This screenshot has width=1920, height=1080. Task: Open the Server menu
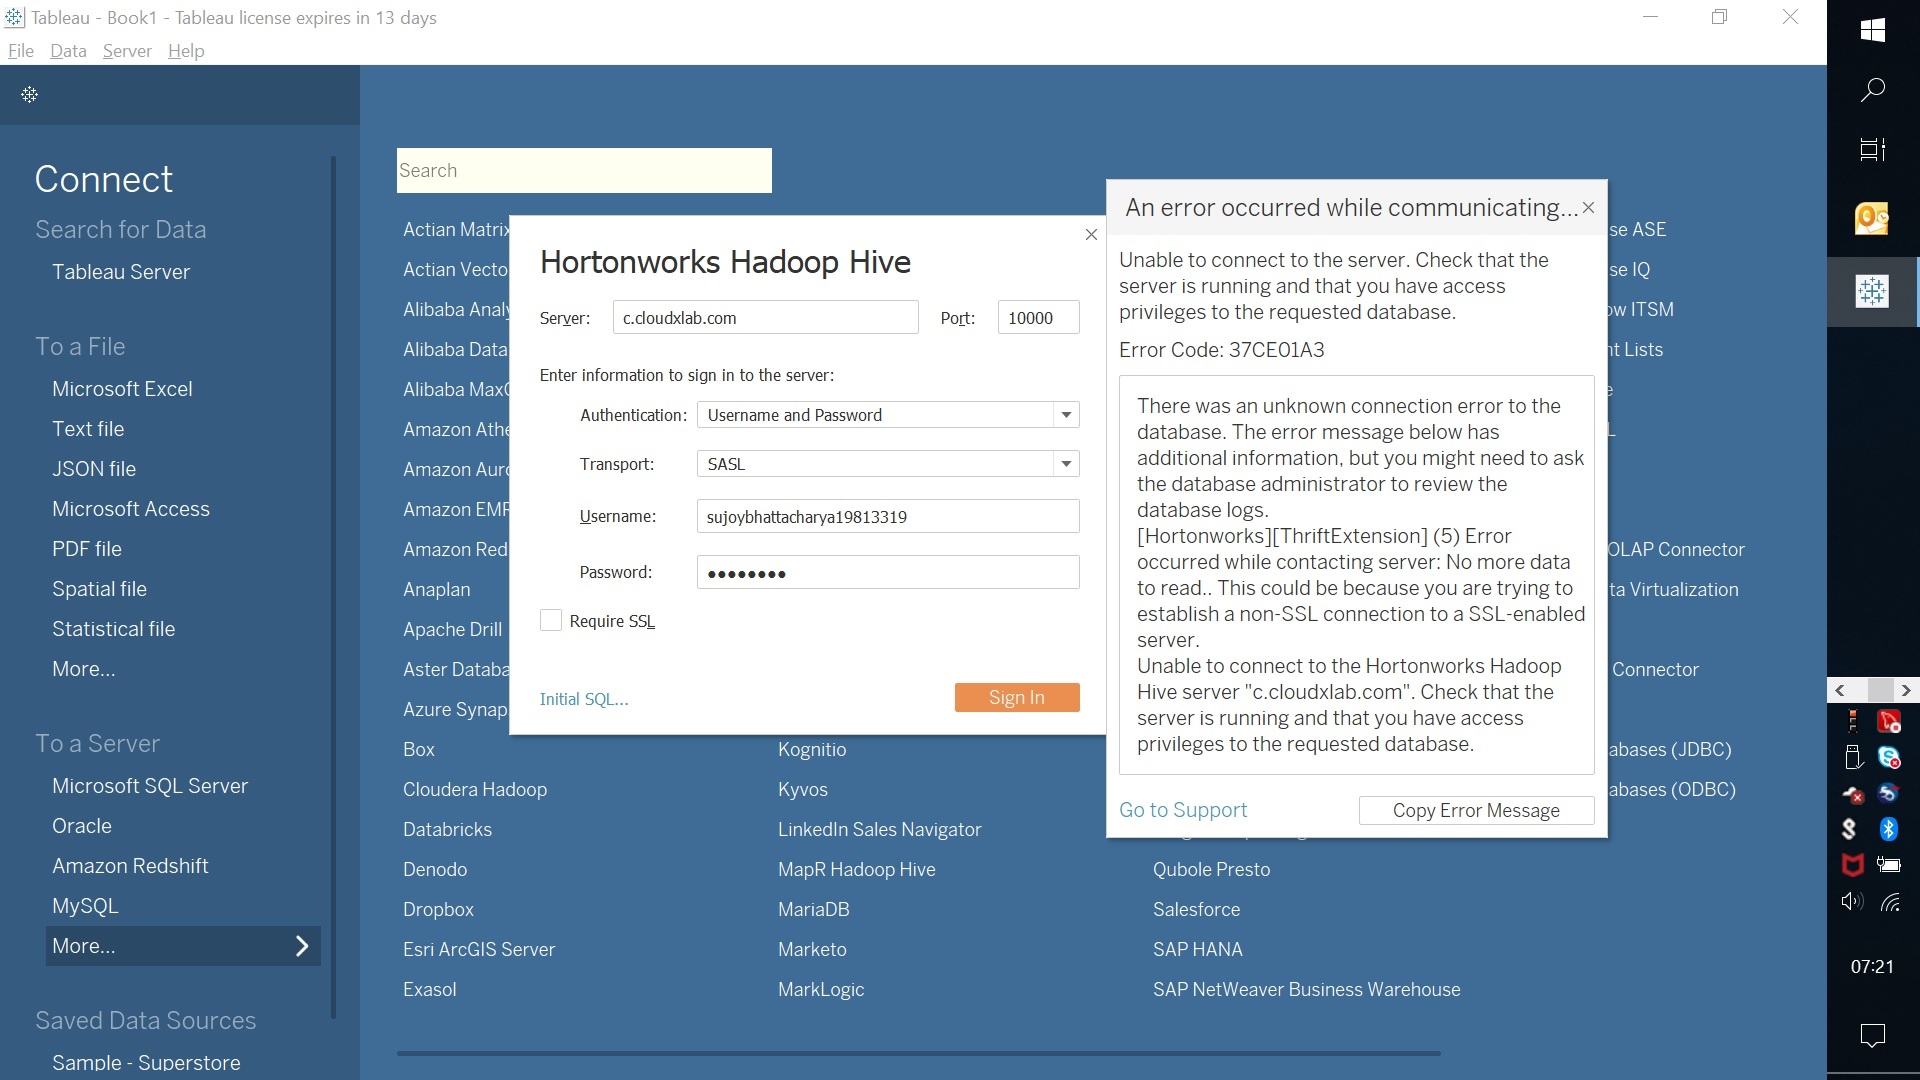click(127, 51)
